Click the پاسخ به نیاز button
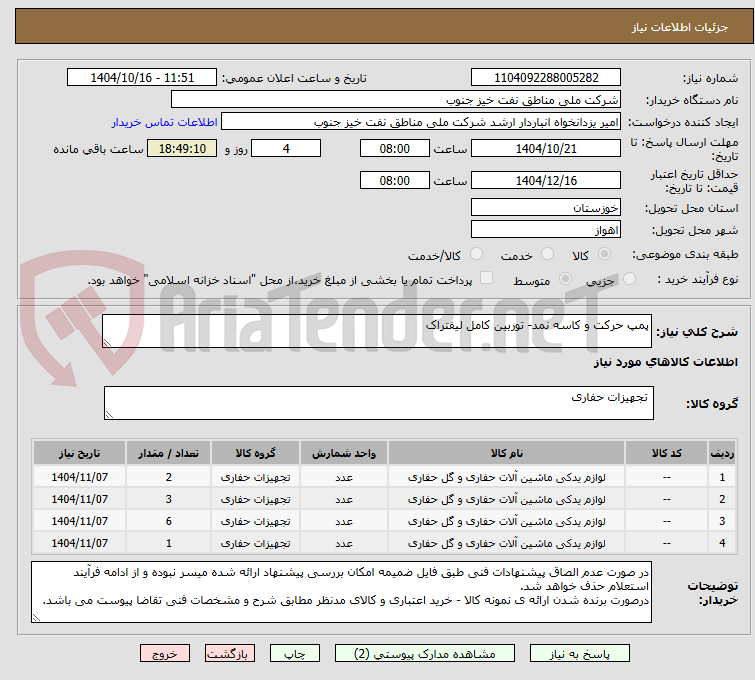 tap(579, 654)
